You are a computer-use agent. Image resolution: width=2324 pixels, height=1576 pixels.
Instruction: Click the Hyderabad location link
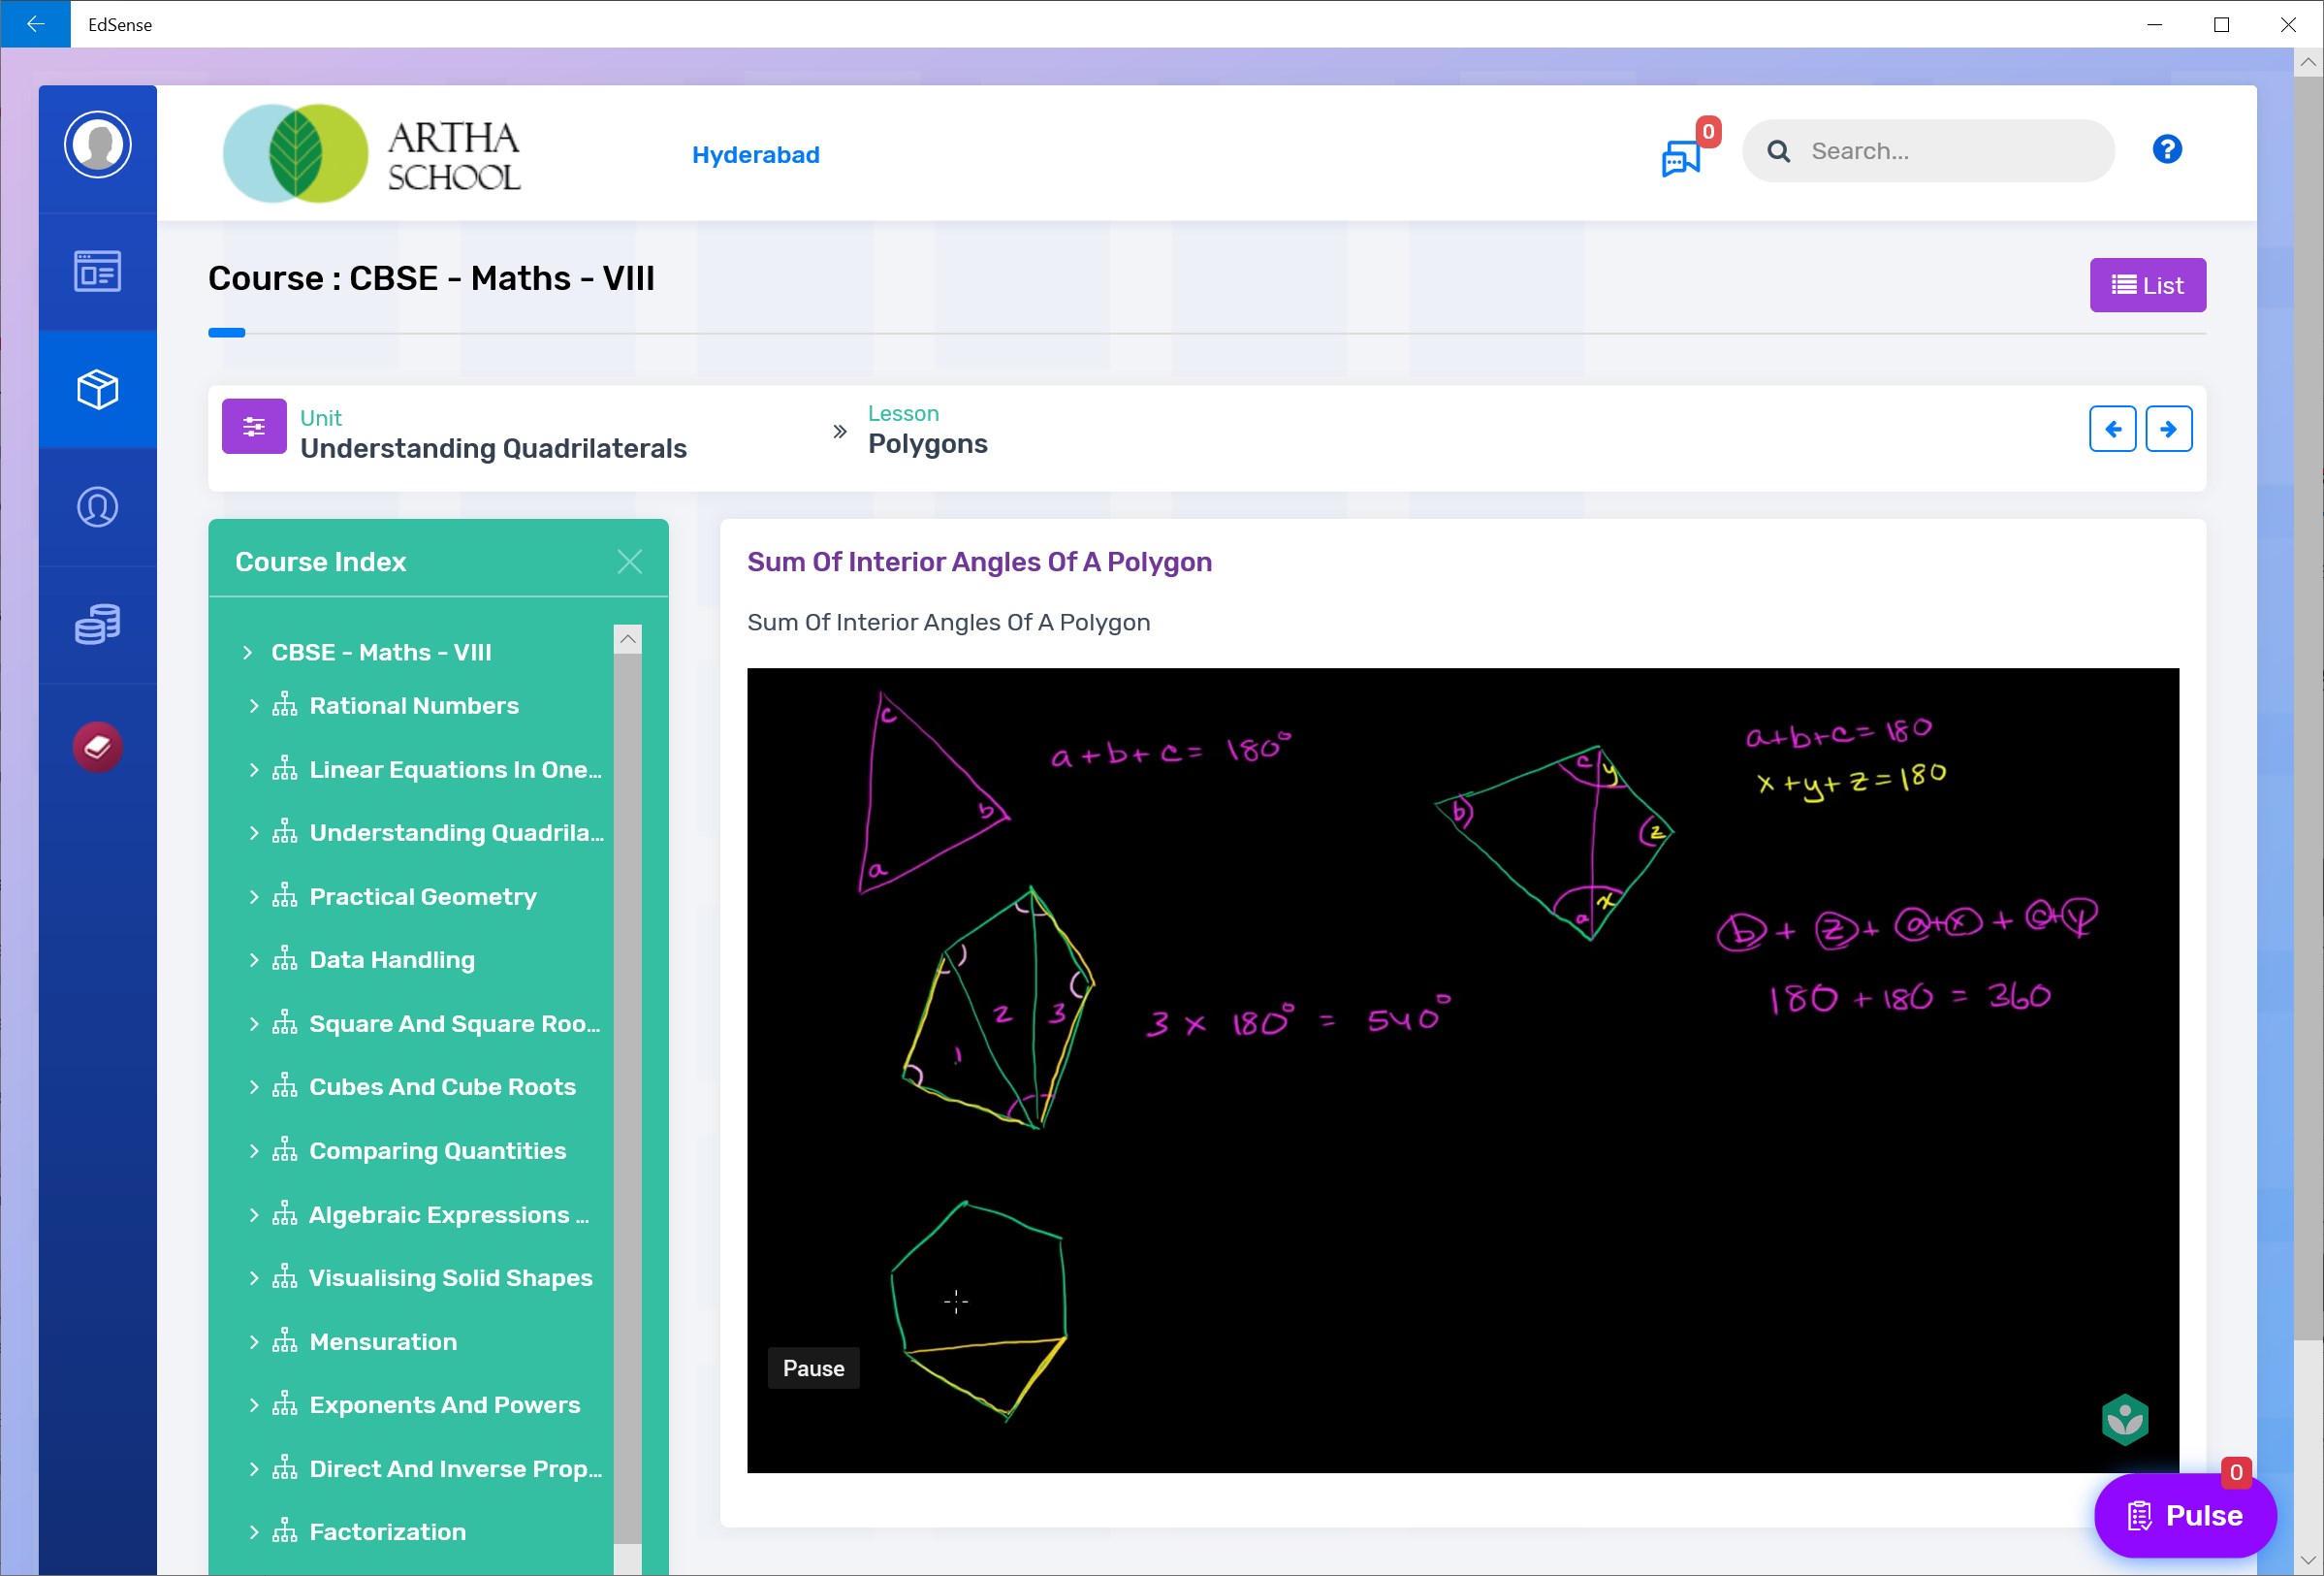point(755,155)
